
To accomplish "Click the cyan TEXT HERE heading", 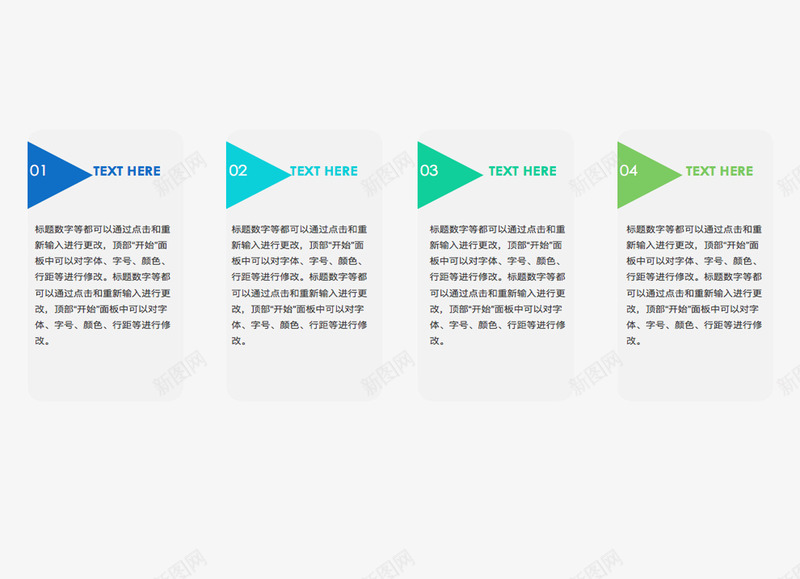I will [324, 171].
